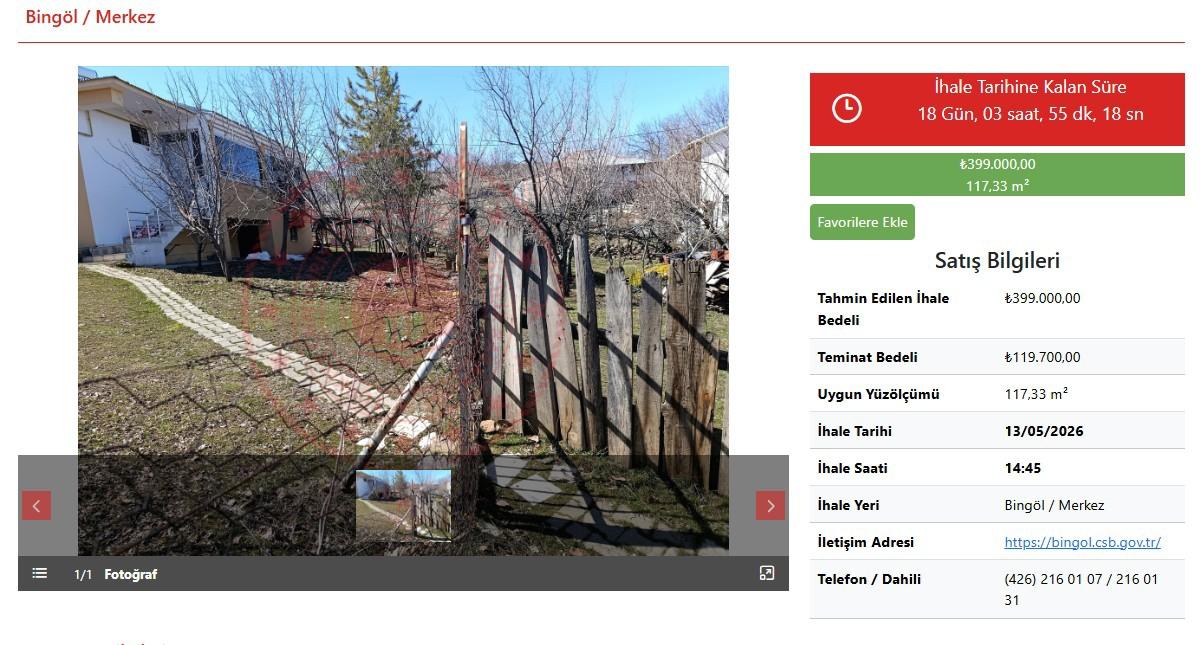Add listing via Favorilere Ekle button
Screen dimensions: 1200x645
(x=862, y=222)
